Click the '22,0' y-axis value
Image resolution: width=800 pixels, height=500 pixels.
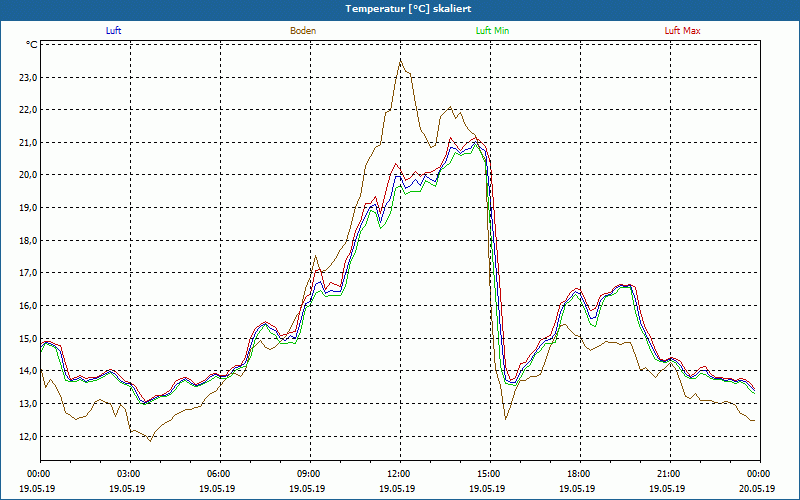click(x=28, y=110)
